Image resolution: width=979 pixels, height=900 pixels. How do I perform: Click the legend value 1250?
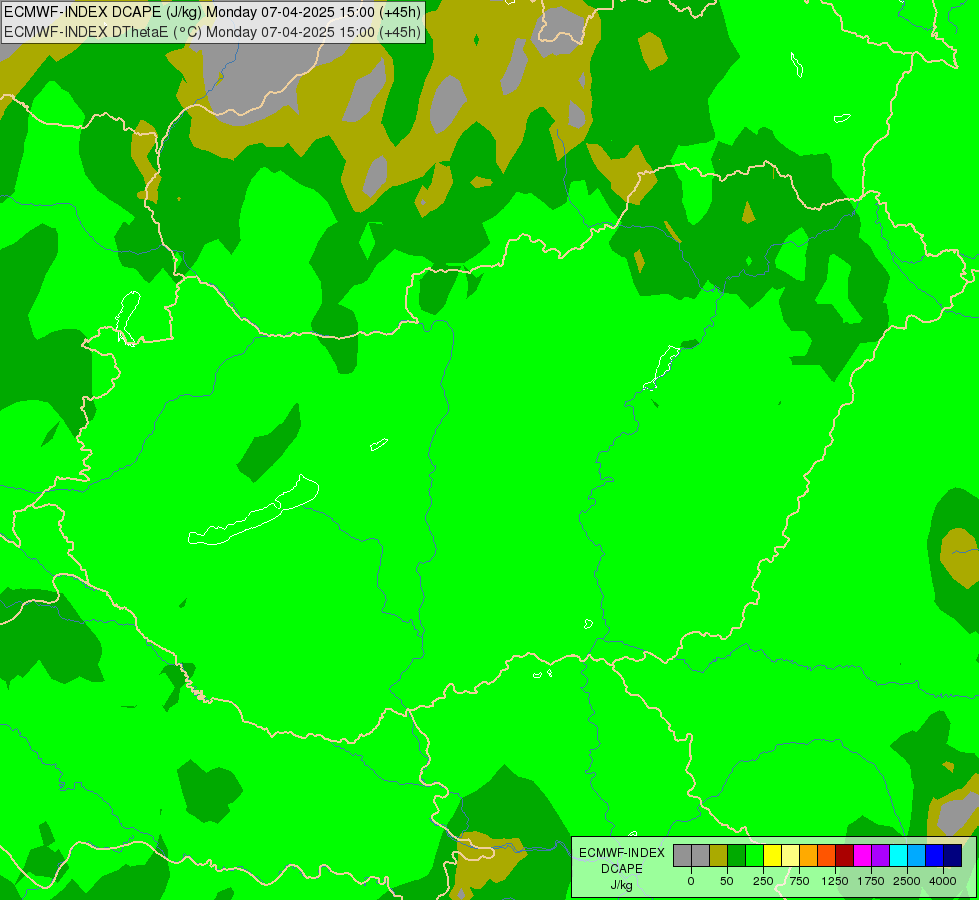835,881
